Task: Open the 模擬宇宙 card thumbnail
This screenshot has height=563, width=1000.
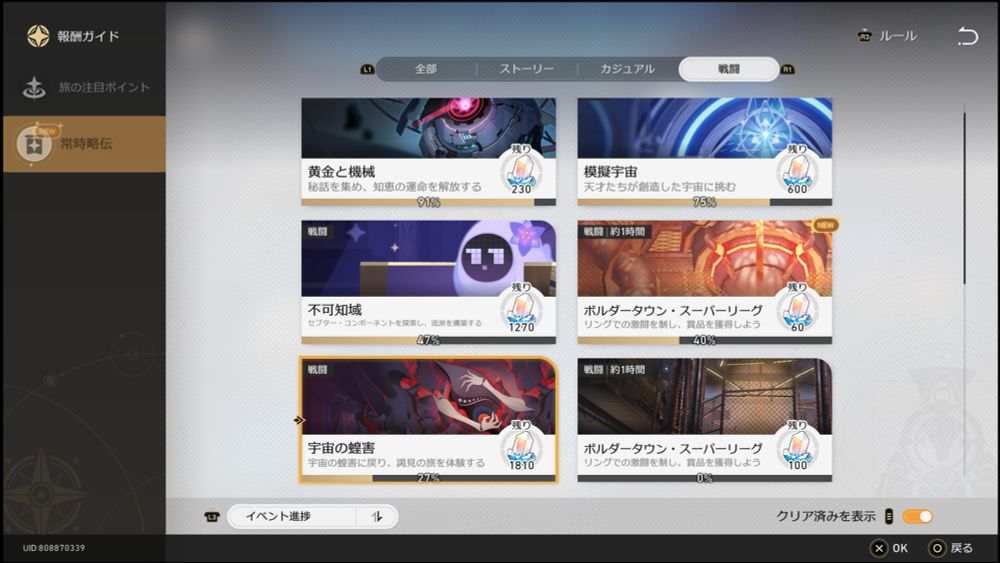Action: pos(704,128)
